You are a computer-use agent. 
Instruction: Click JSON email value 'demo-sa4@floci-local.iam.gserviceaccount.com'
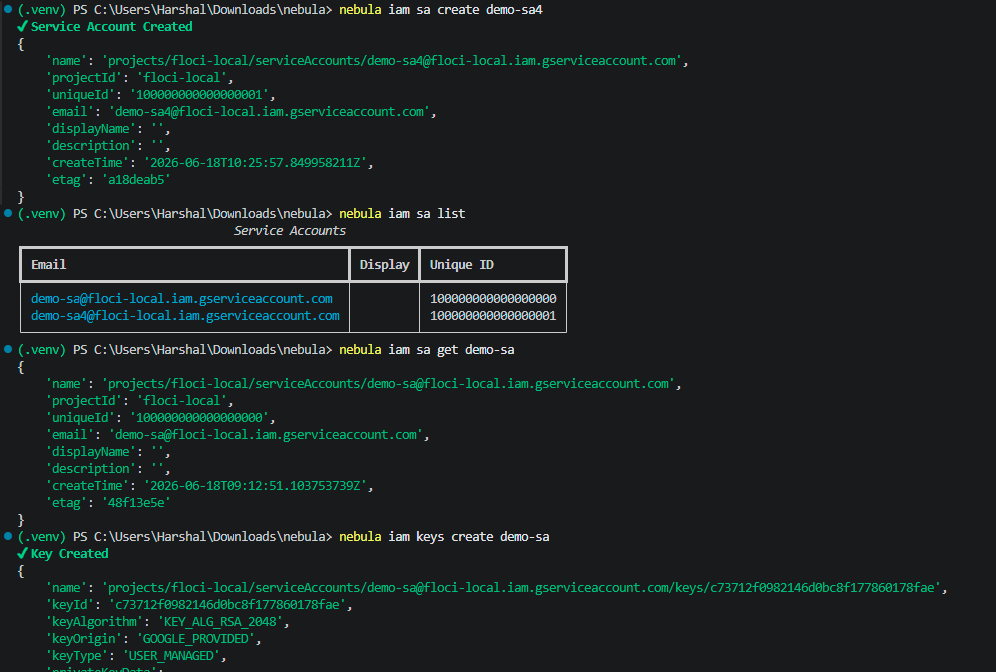pos(269,112)
